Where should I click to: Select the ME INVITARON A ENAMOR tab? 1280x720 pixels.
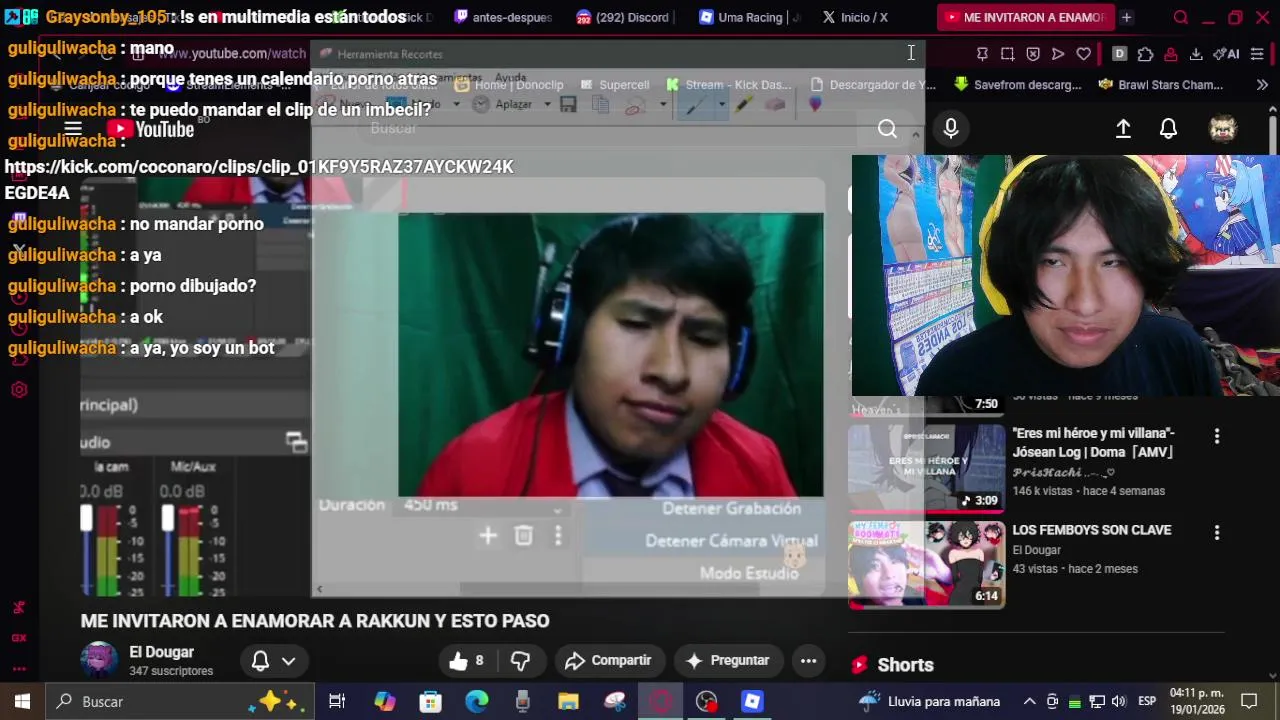(1024, 17)
